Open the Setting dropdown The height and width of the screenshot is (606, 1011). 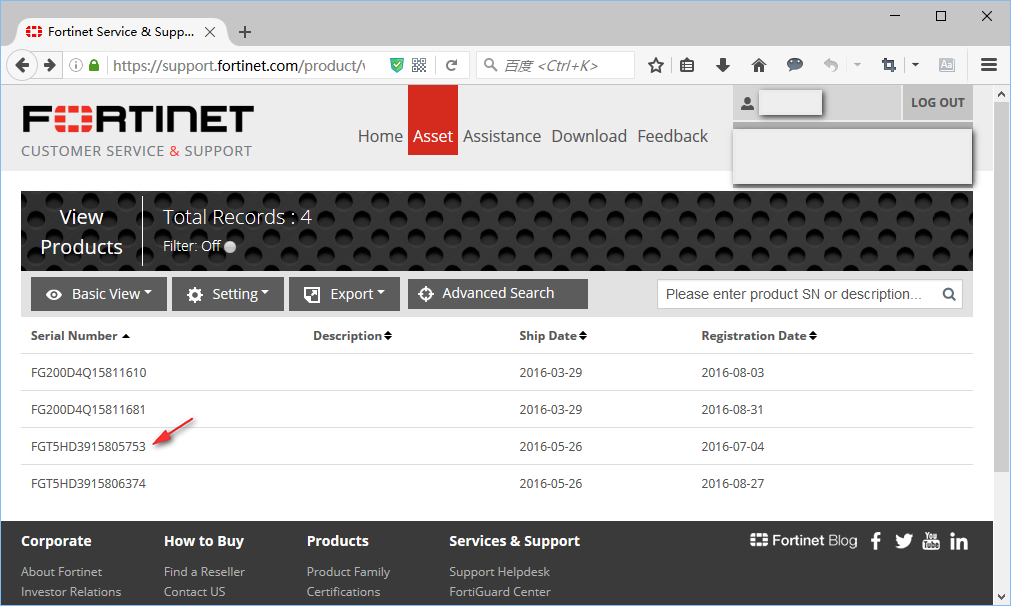click(228, 294)
